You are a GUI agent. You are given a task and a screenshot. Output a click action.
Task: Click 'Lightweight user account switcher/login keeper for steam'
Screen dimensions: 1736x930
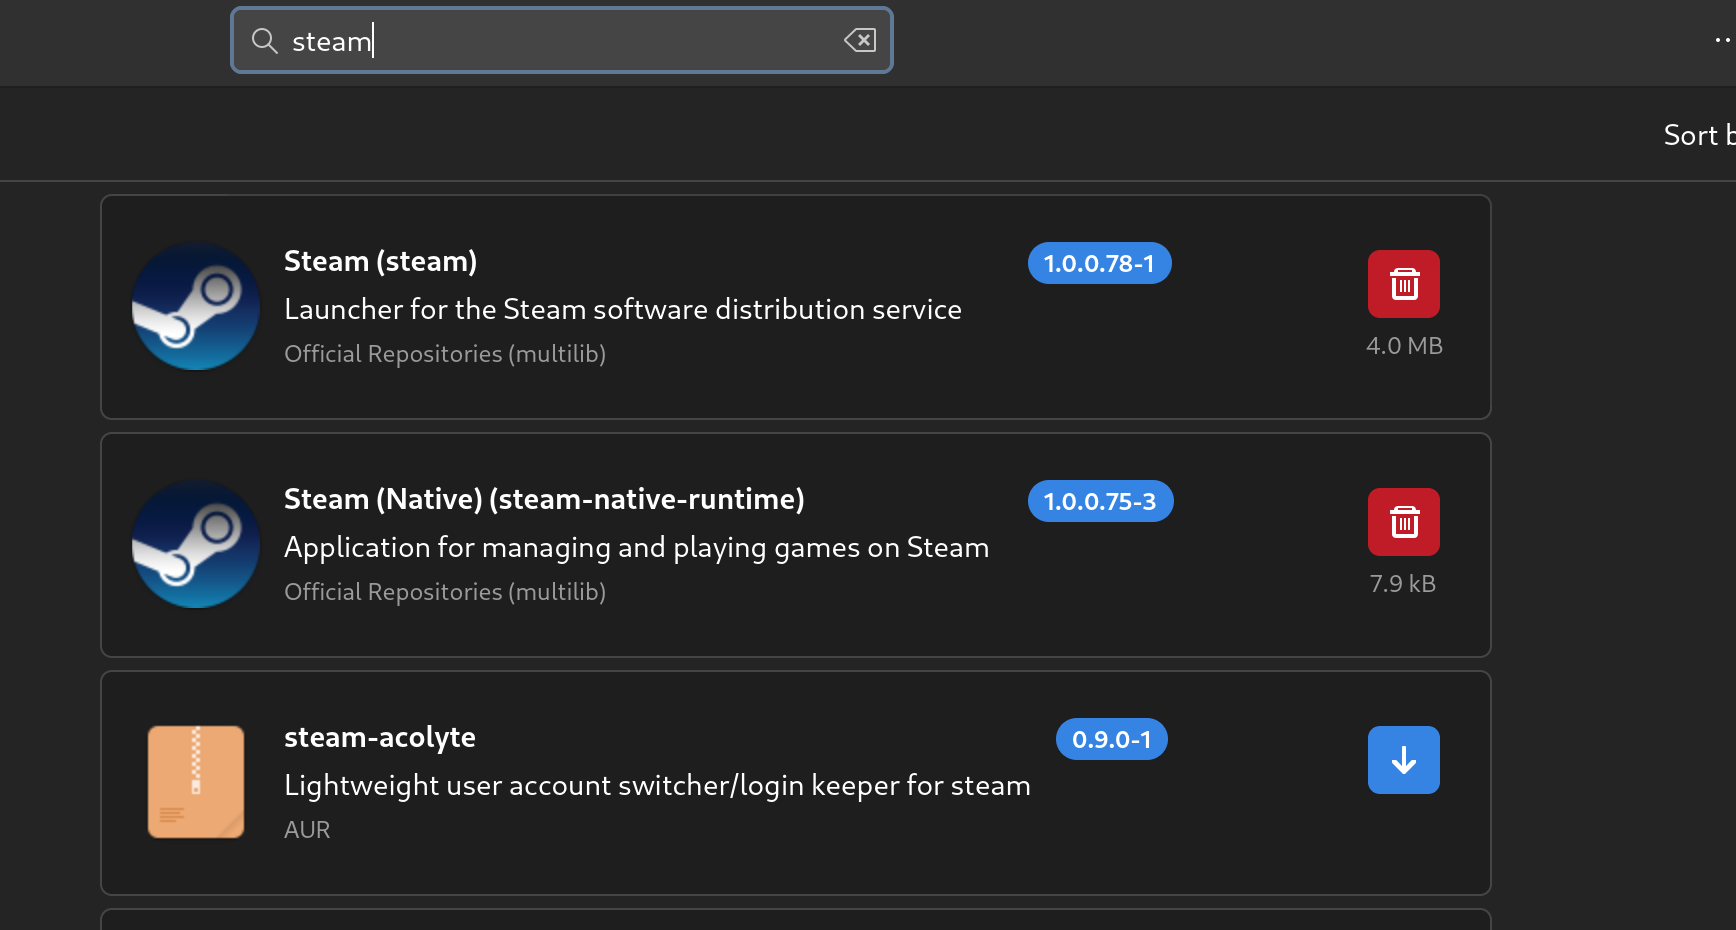[657, 785]
